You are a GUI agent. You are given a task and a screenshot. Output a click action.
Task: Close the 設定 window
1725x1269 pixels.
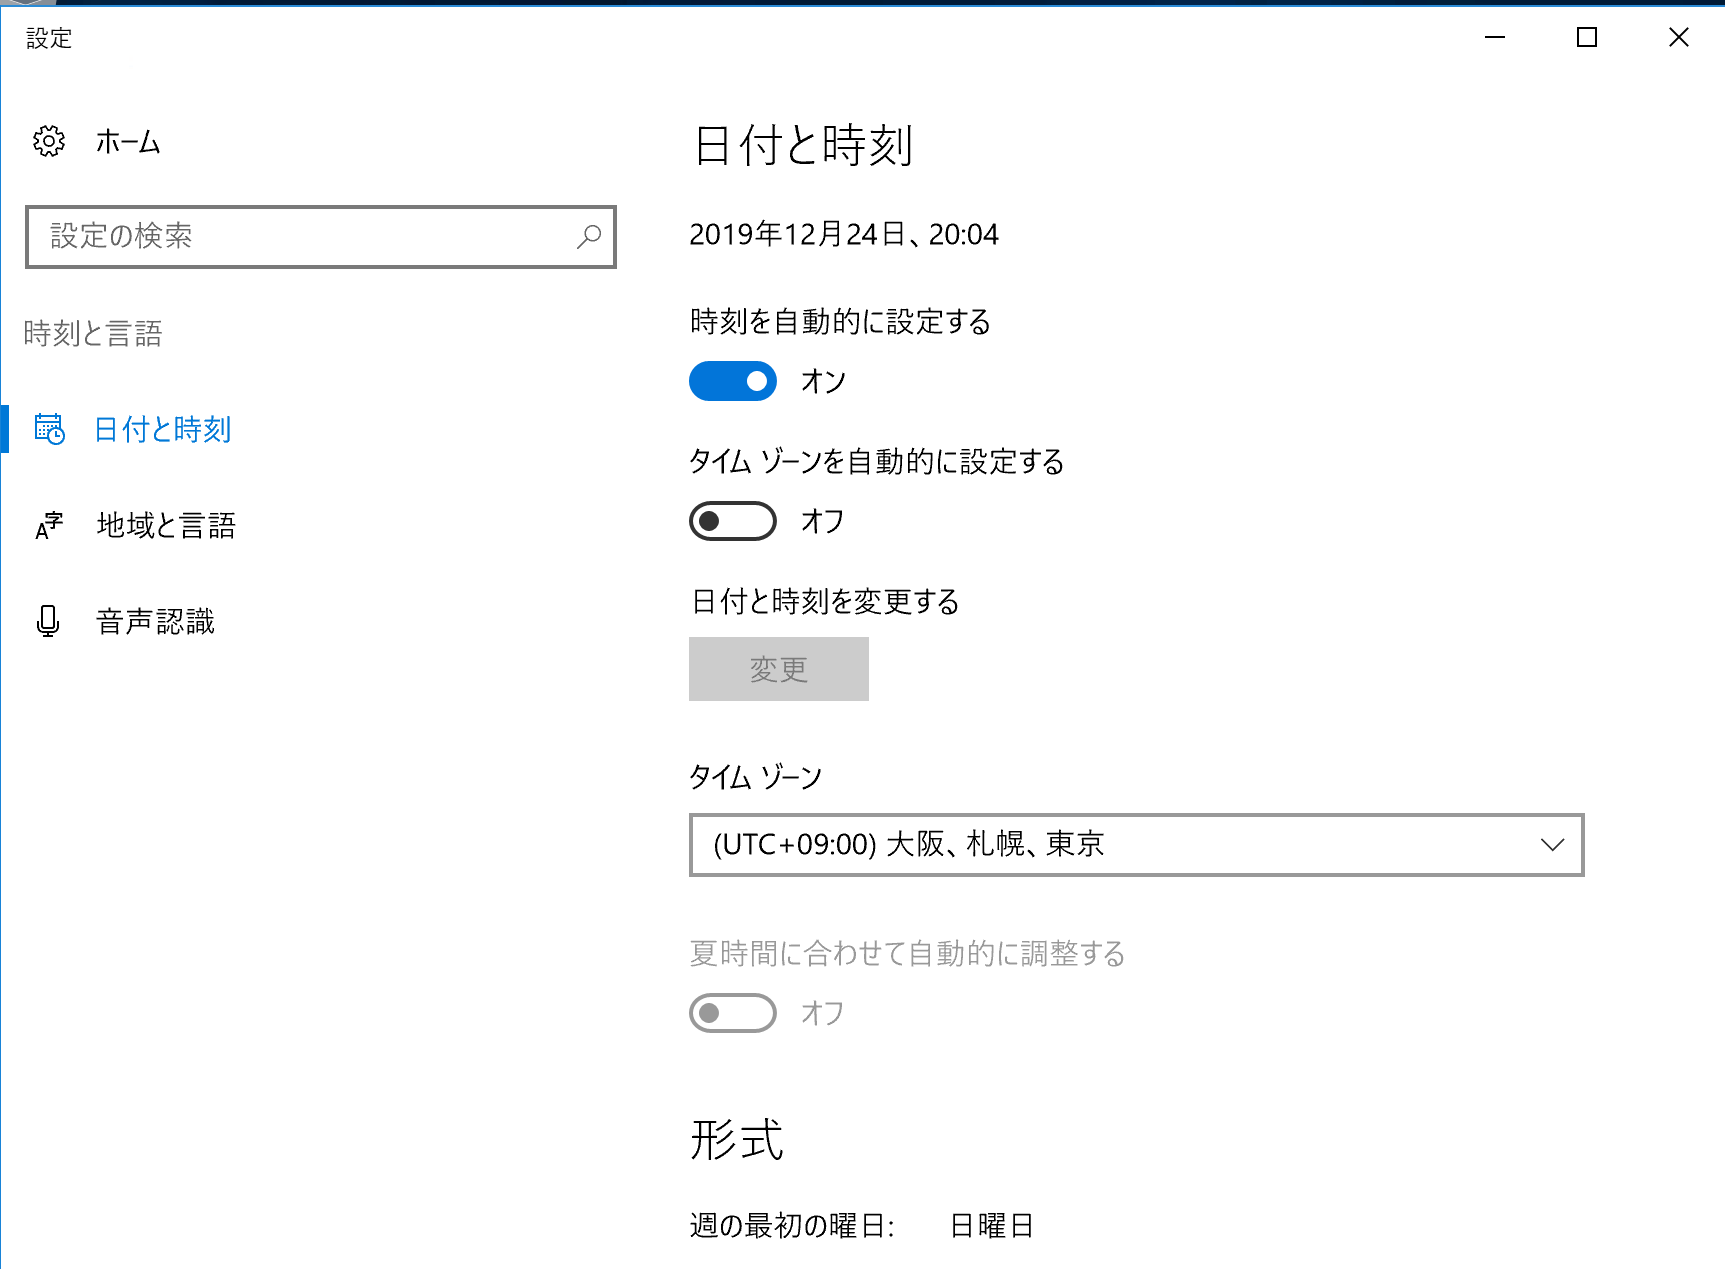tap(1678, 37)
